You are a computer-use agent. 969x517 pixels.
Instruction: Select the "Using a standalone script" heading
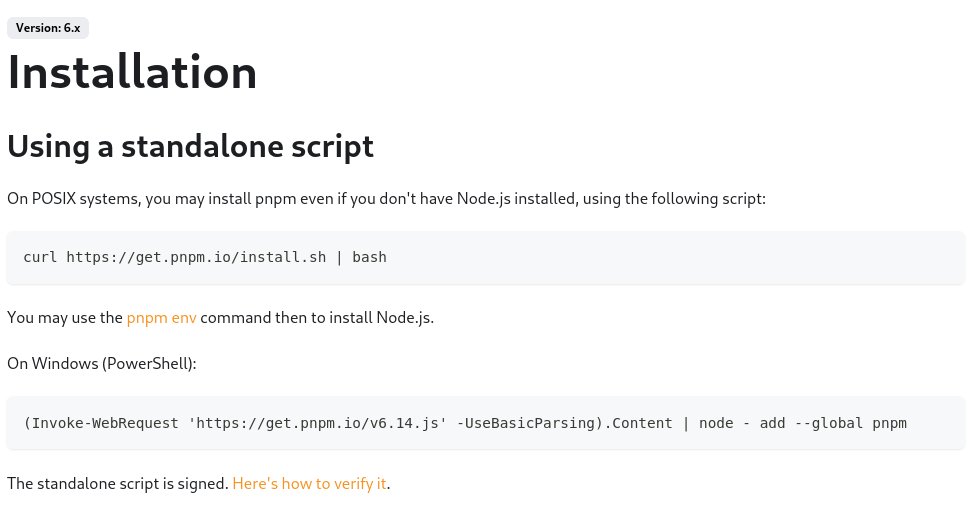pyautogui.click(x=190, y=146)
